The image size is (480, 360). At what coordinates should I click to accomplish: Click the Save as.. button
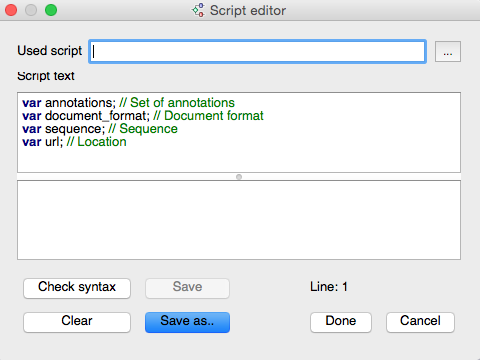point(187,322)
